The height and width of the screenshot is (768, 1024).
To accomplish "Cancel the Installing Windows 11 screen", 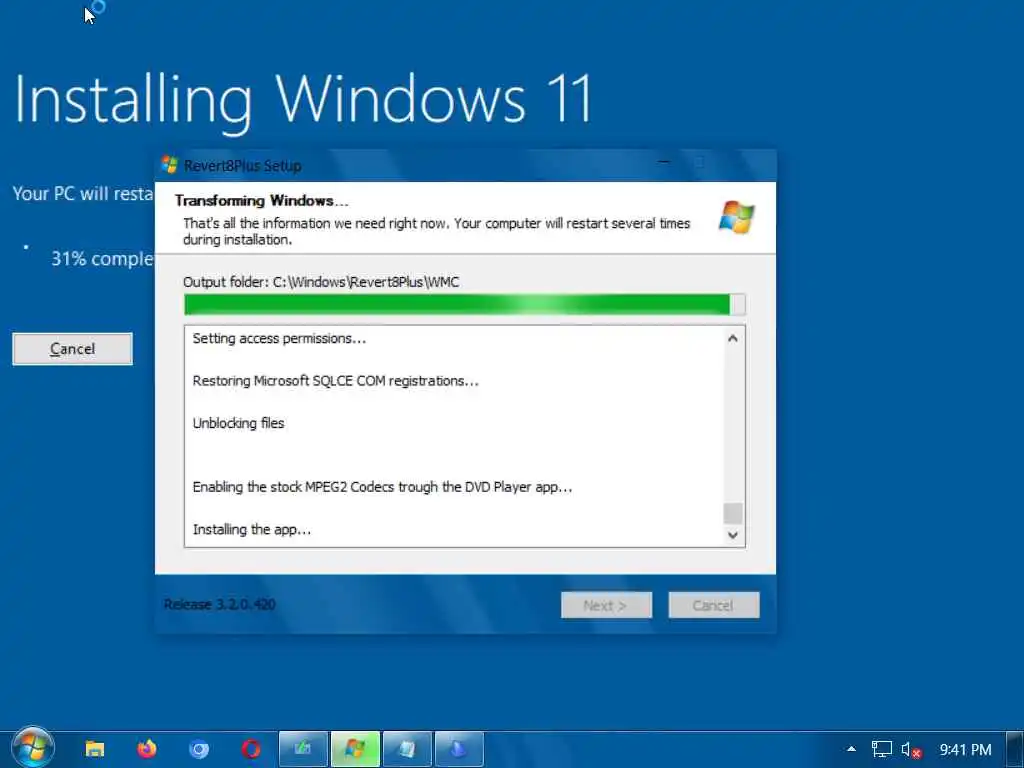I will [72, 349].
